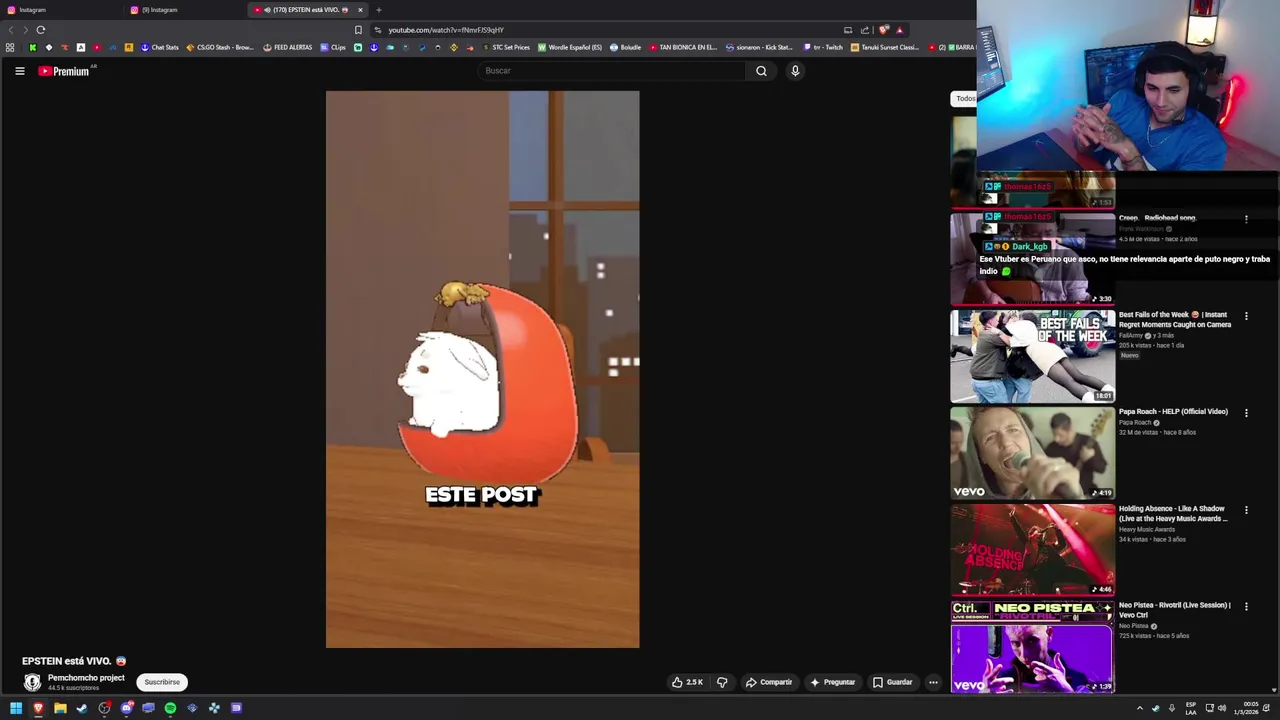The width and height of the screenshot is (1280, 720).
Task: Click in the Buscar search field
Action: coord(611,71)
